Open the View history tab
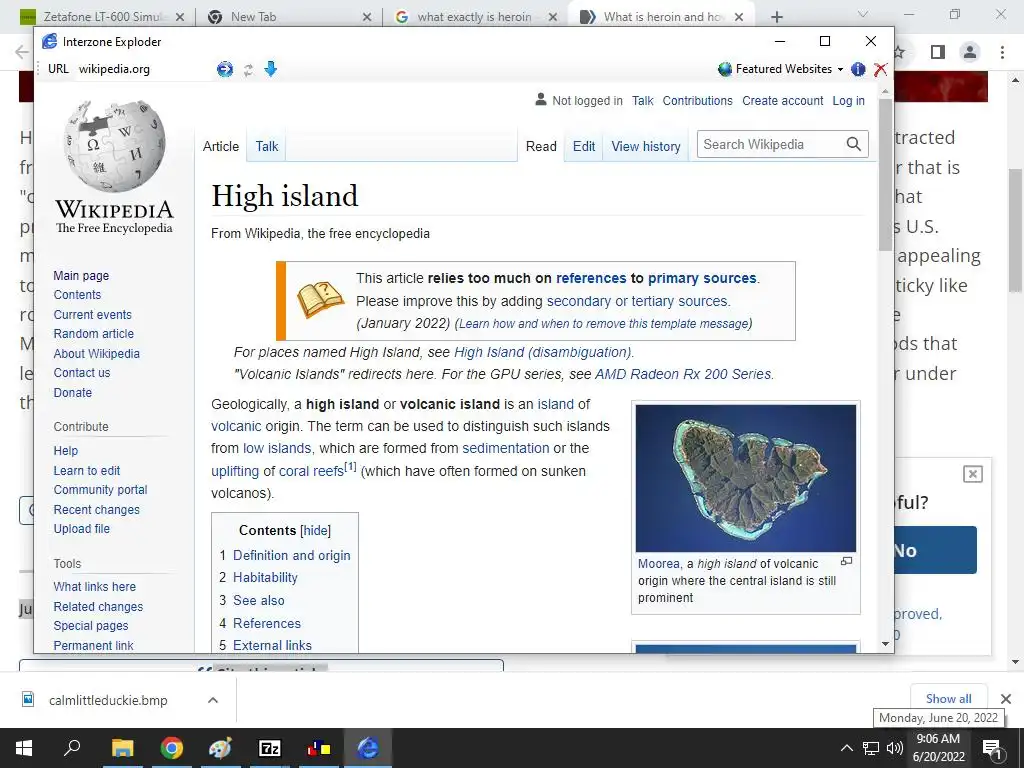This screenshot has height=768, width=1024. click(646, 146)
